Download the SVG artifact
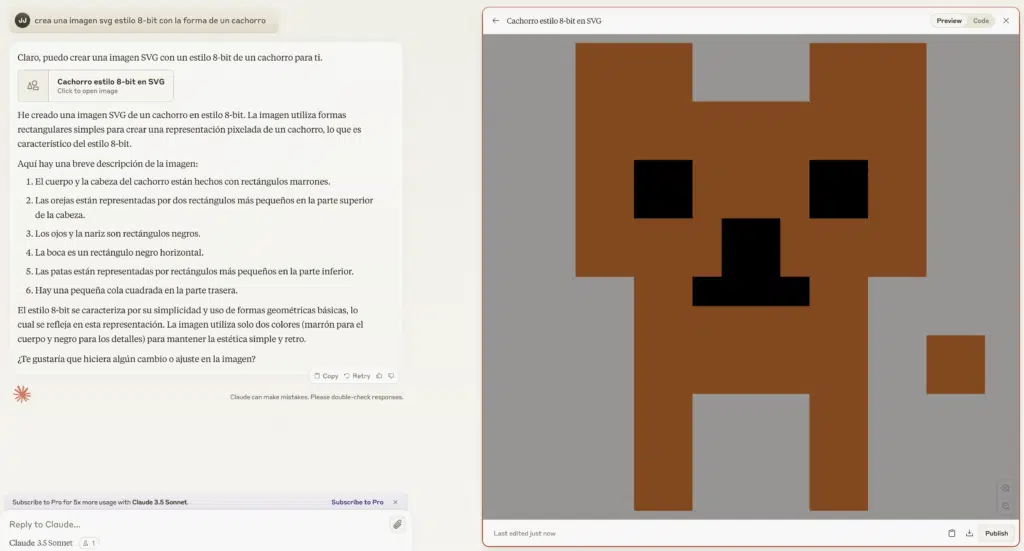This screenshot has width=1024, height=551. [x=969, y=533]
